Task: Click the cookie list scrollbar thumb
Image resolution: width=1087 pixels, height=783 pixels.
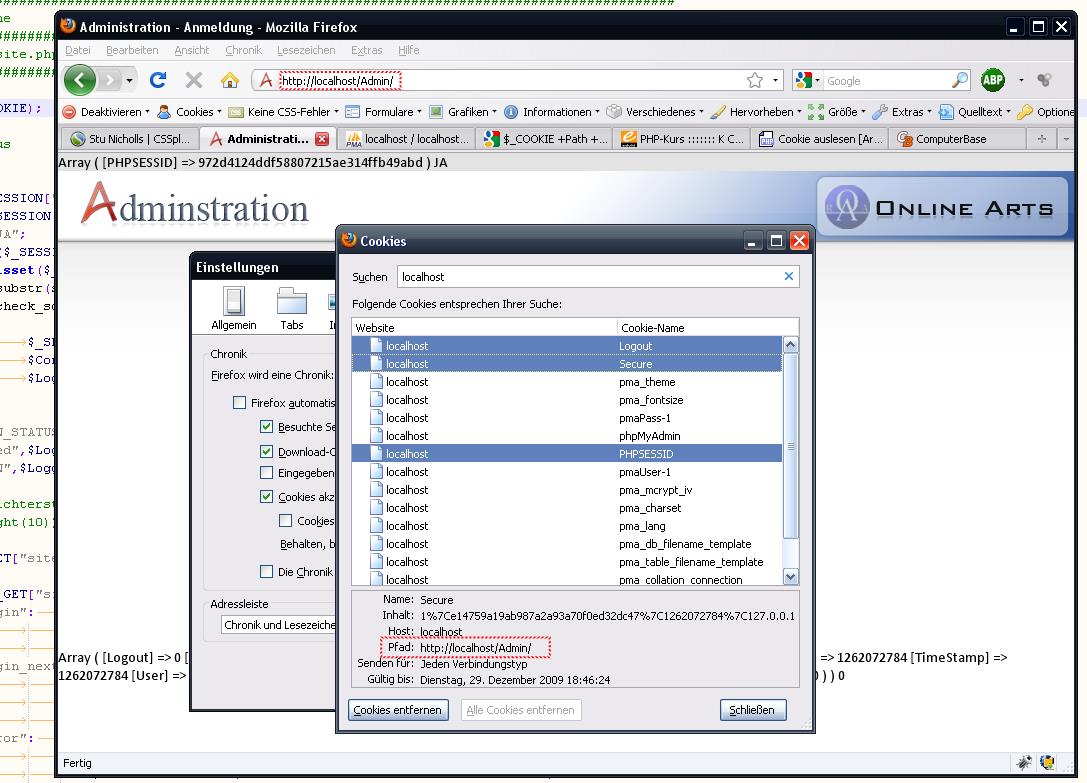Action: [790, 446]
